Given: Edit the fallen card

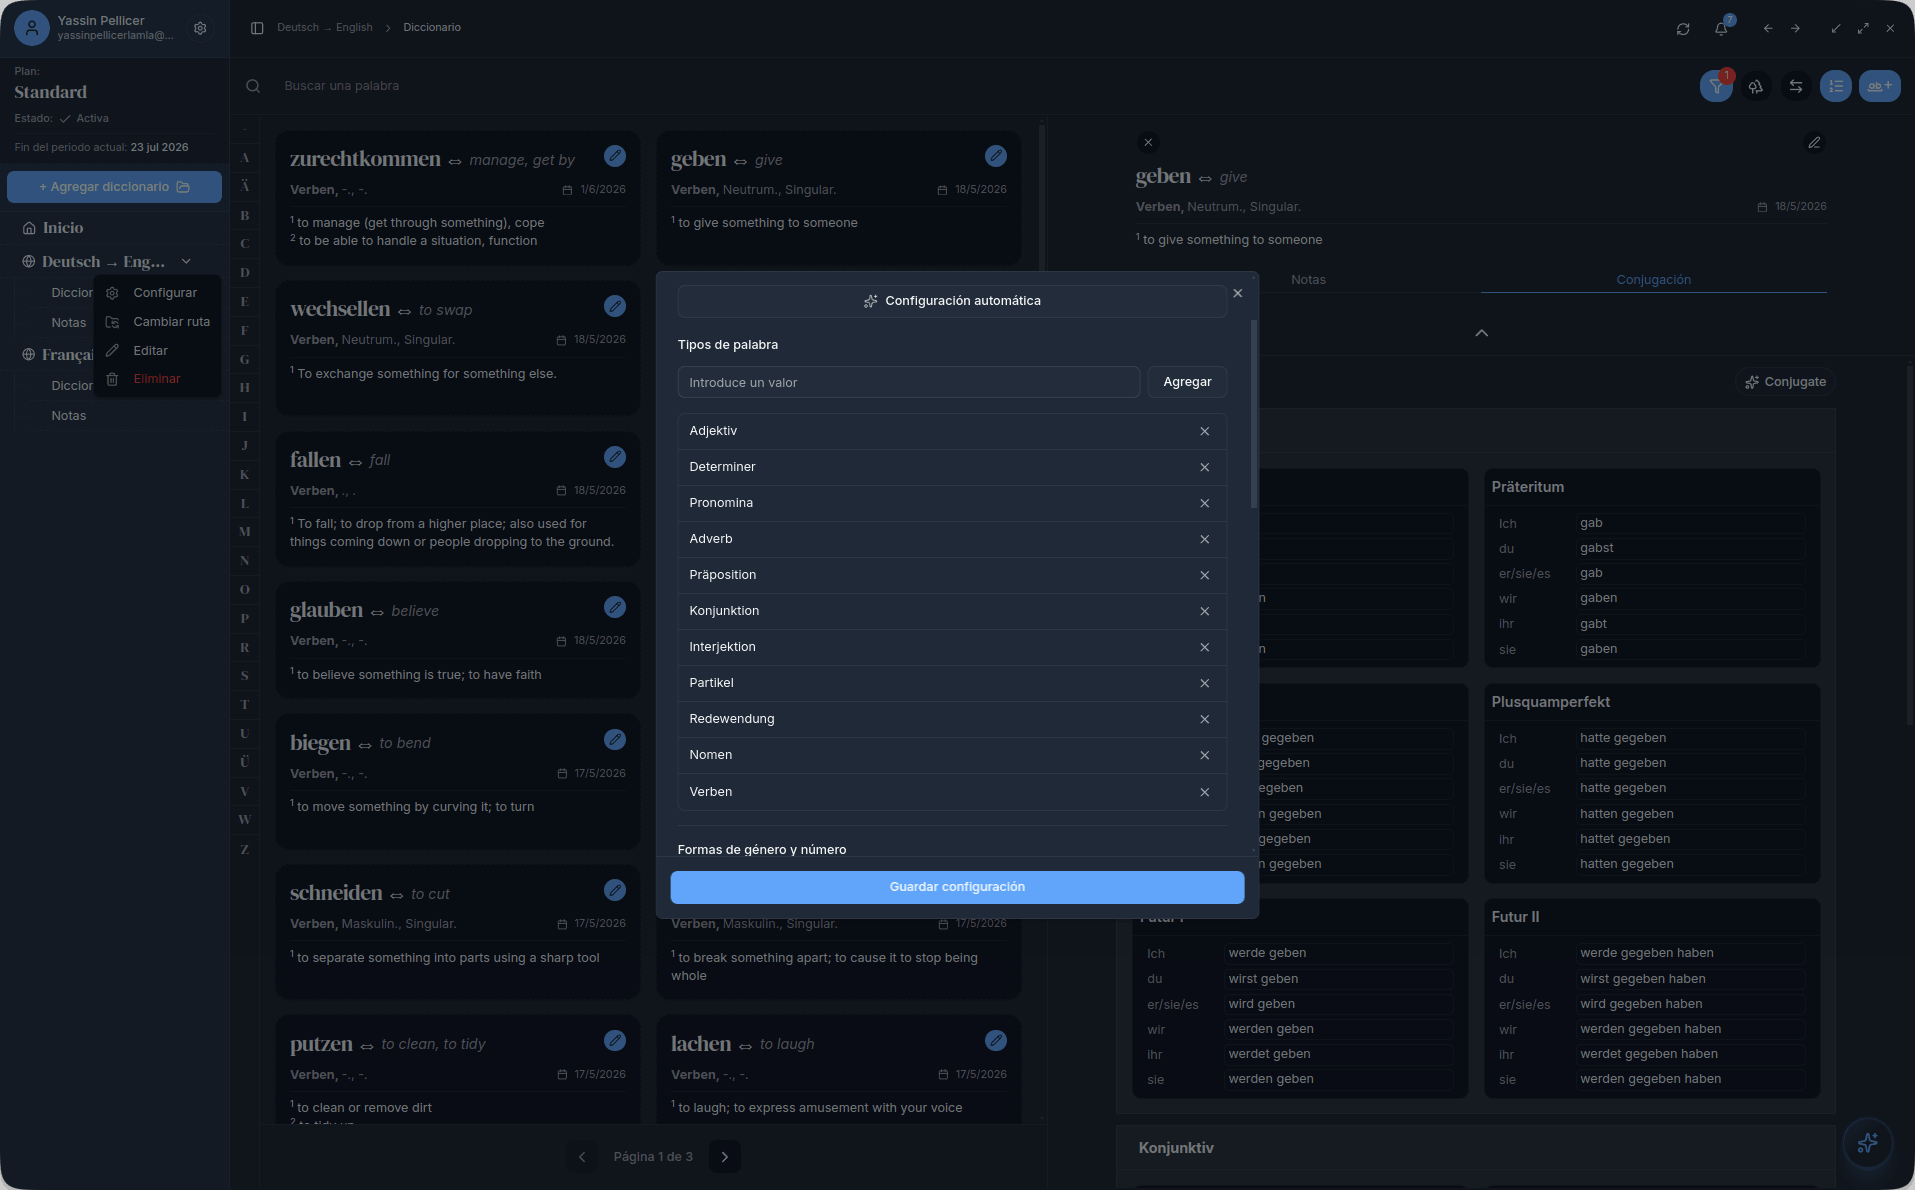Looking at the screenshot, I should pyautogui.click(x=615, y=457).
